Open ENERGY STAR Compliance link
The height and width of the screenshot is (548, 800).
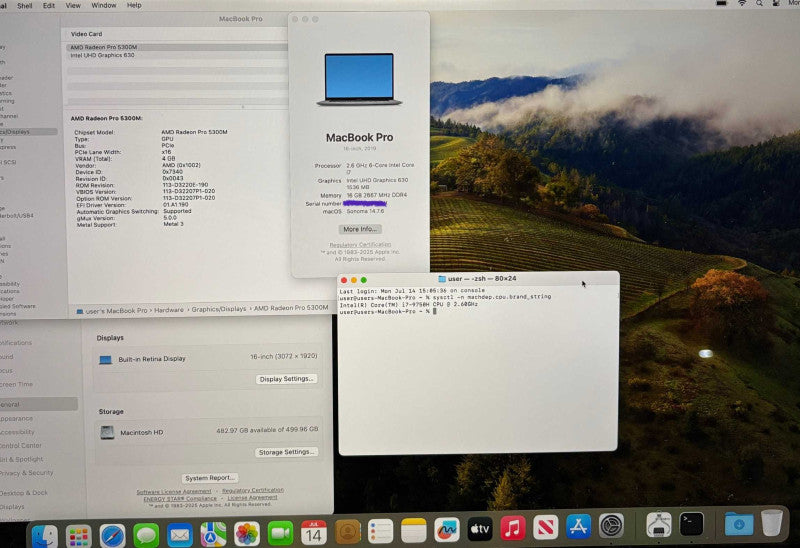(x=180, y=499)
